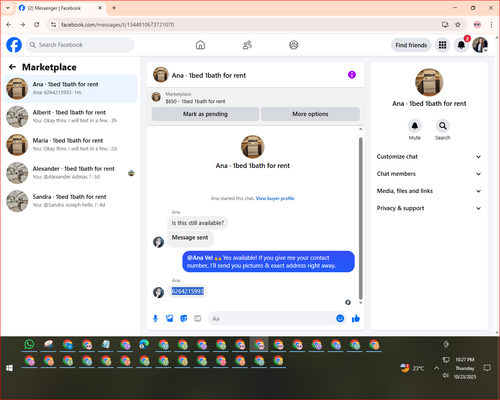Open the notifications bell with badge
The height and width of the screenshot is (400, 500).
coord(461,45)
